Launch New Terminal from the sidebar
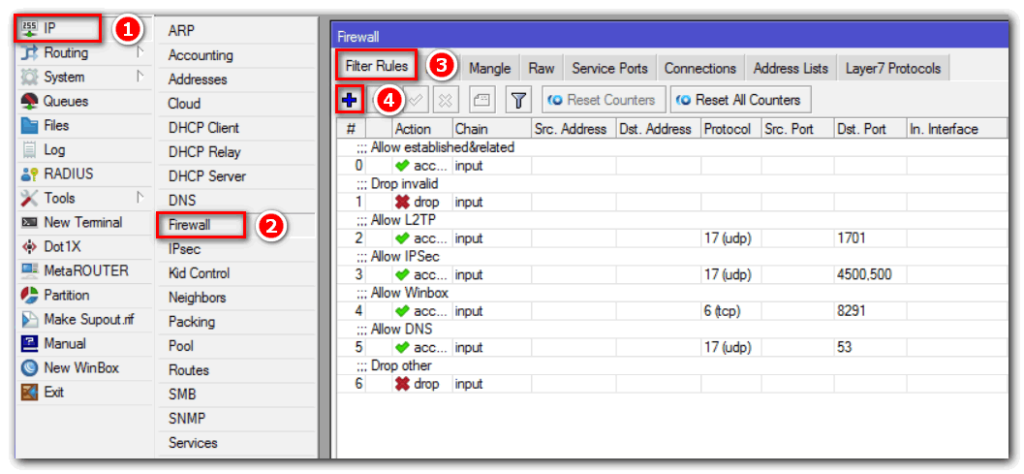Image resolution: width=1024 pixels, height=474 pixels. pyautogui.click(x=82, y=222)
